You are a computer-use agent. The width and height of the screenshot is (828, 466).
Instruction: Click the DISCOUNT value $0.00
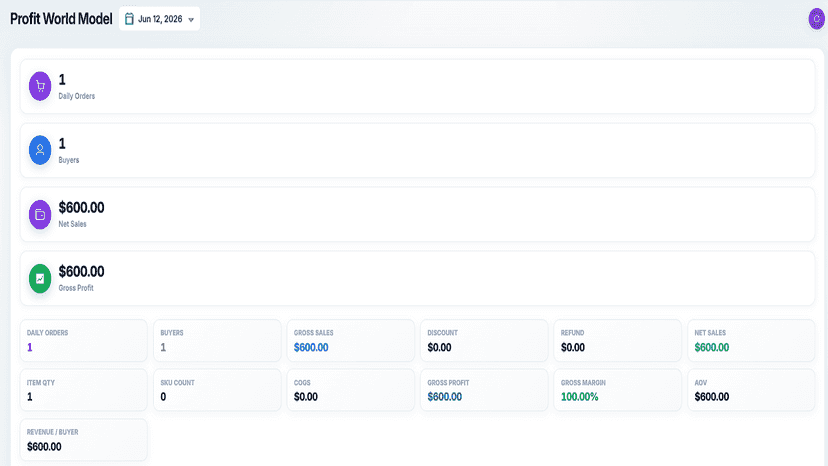click(439, 348)
